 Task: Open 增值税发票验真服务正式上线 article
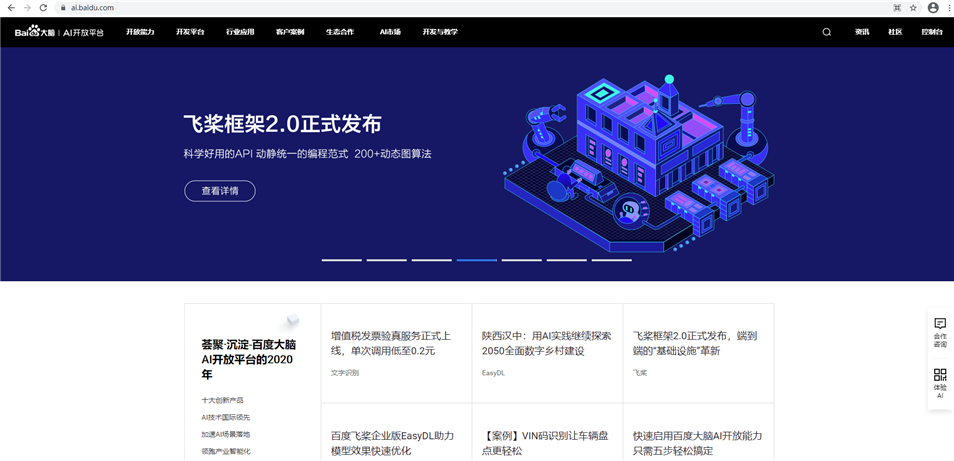click(x=391, y=343)
